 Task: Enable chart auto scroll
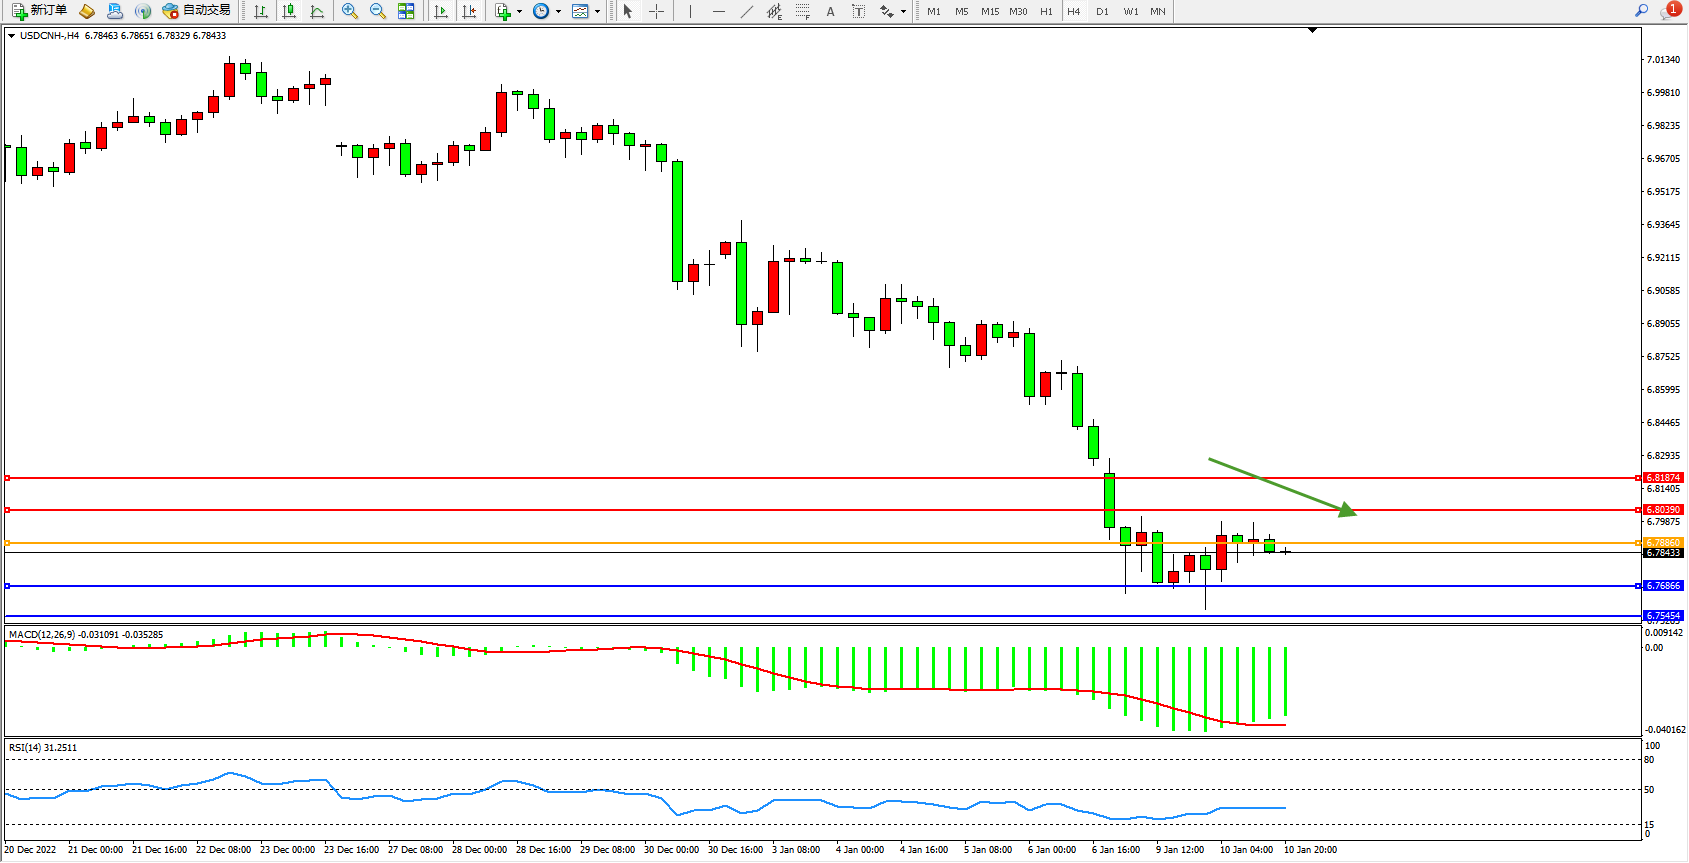pos(441,11)
